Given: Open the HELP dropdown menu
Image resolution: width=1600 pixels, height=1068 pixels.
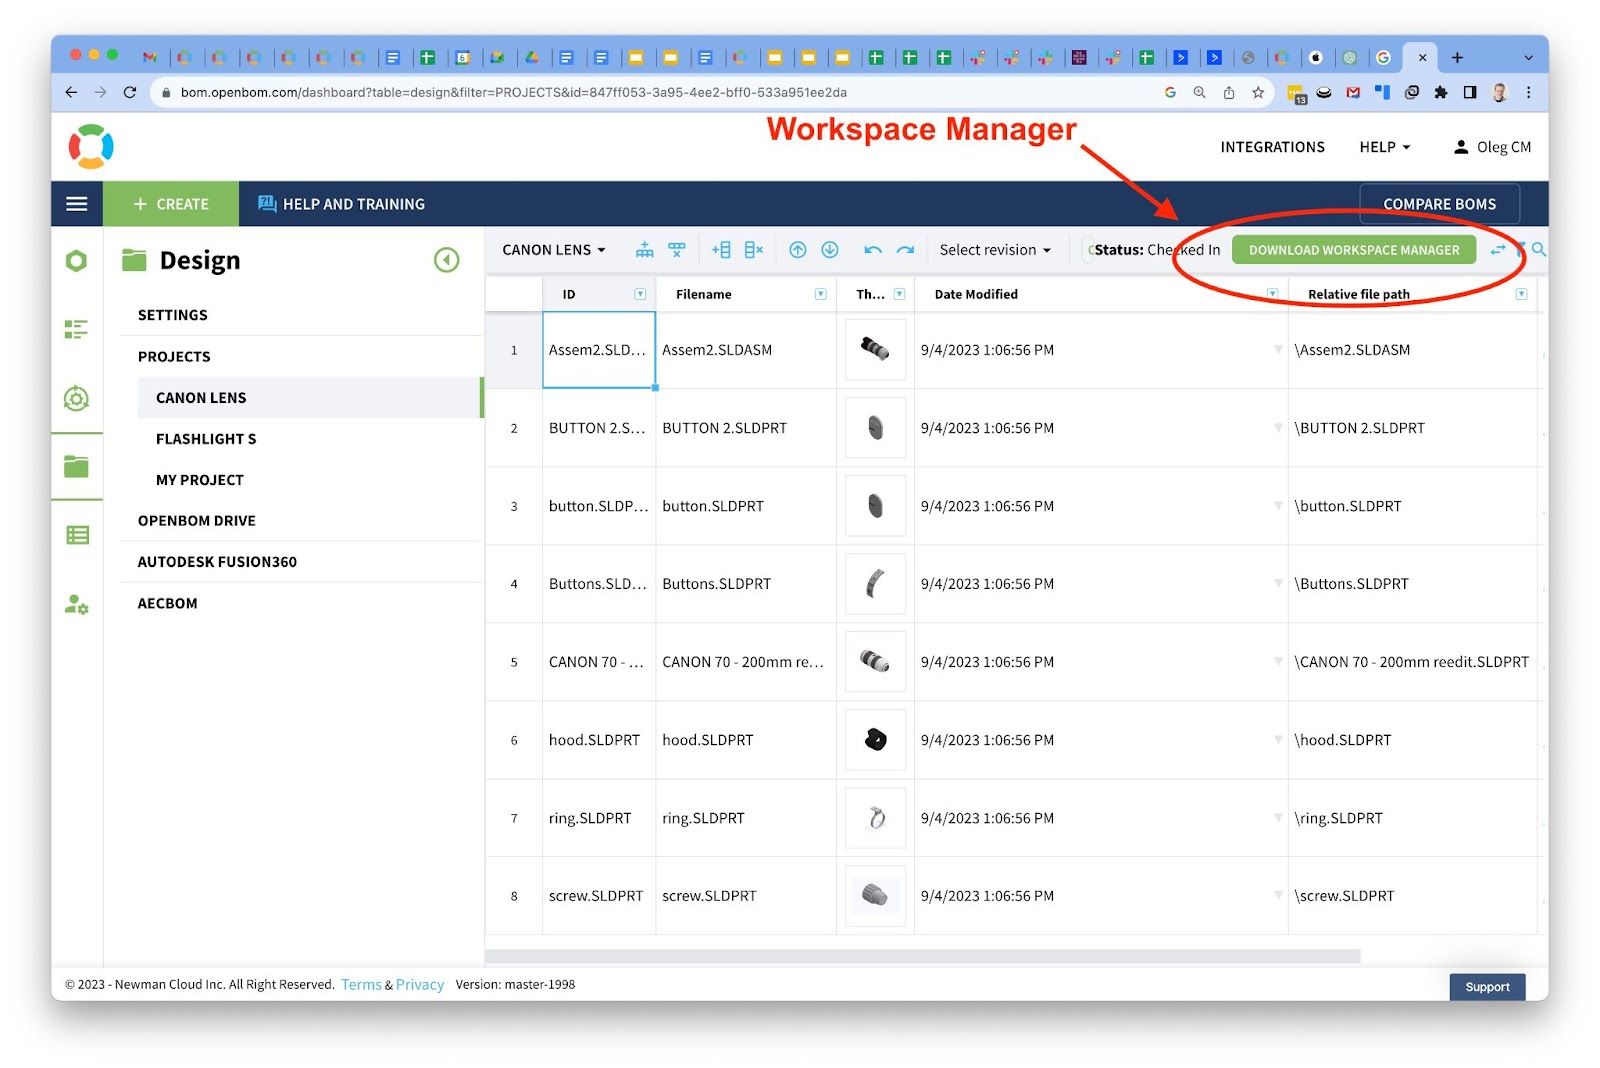Looking at the screenshot, I should (1385, 147).
